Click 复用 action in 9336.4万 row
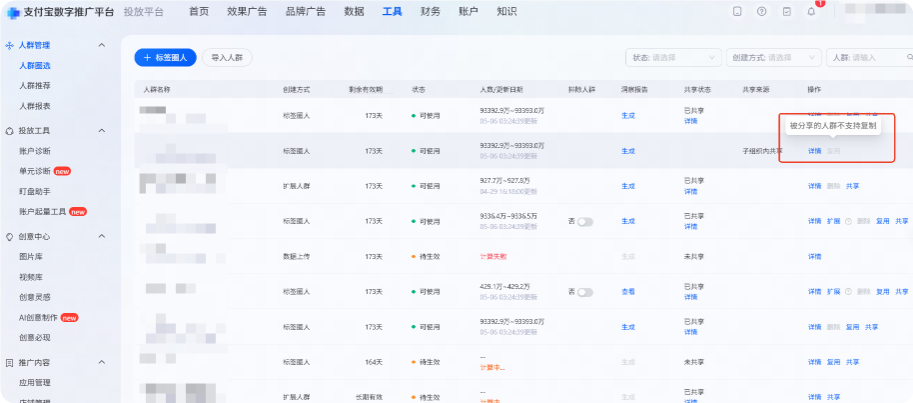This screenshot has width=913, height=403. point(883,221)
